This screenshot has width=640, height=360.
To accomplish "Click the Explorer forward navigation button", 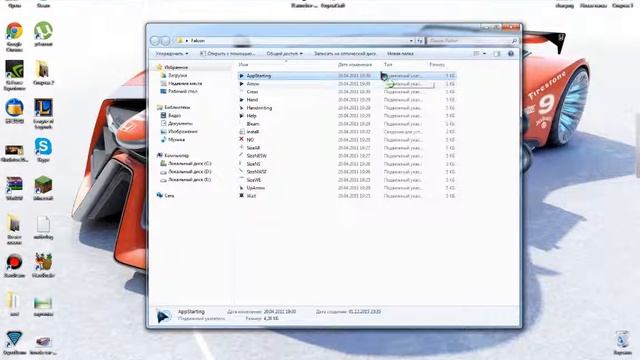I will coord(164,40).
